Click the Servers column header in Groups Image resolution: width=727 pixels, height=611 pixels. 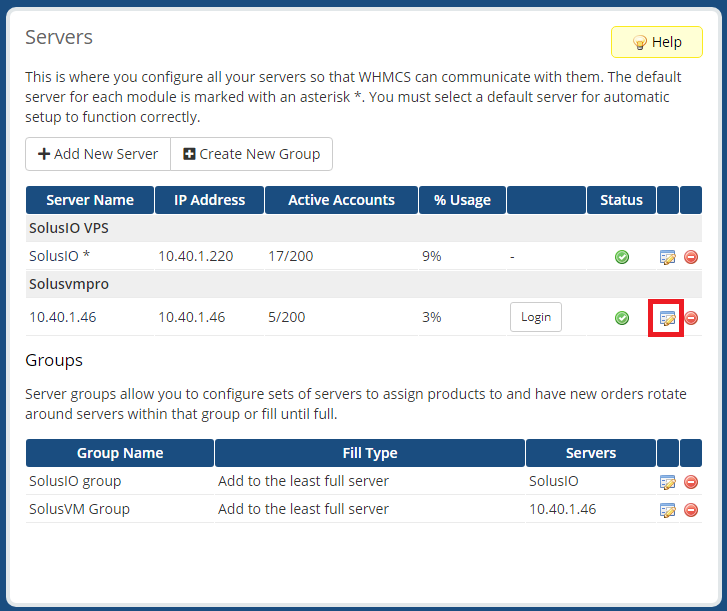[x=591, y=453]
